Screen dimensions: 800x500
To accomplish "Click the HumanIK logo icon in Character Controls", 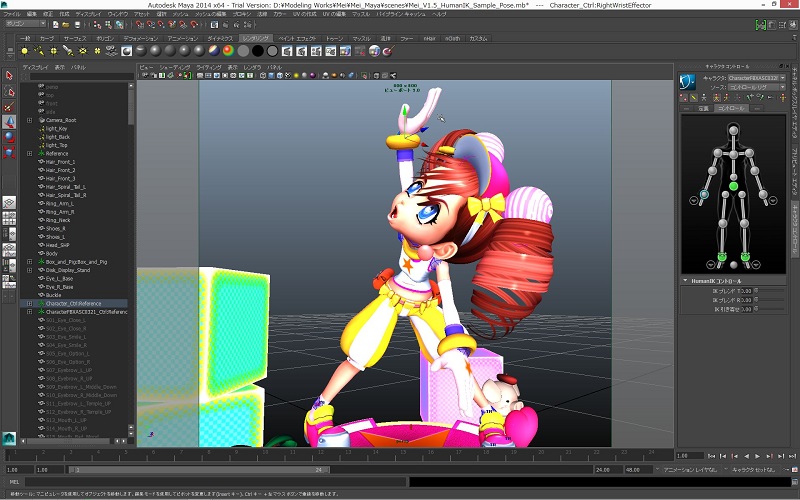I will (688, 82).
